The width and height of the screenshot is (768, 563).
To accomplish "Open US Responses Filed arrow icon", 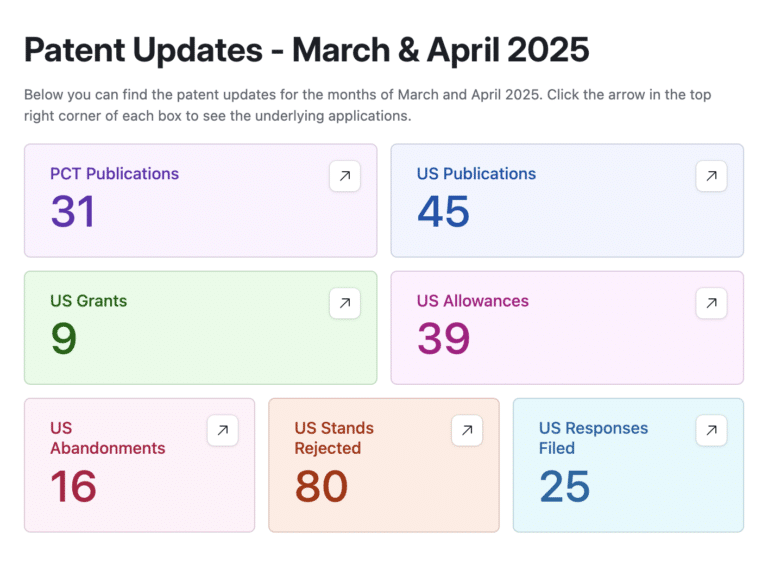I will 711,431.
